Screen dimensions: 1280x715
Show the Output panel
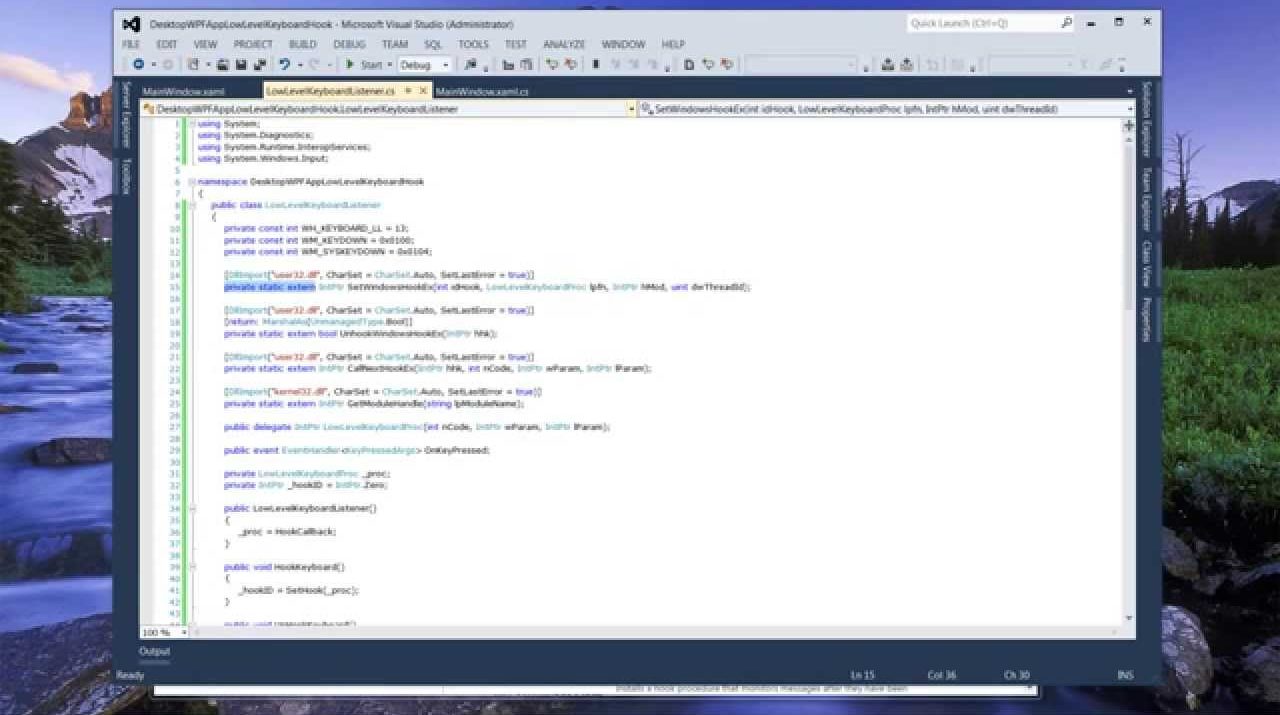[x=154, y=651]
